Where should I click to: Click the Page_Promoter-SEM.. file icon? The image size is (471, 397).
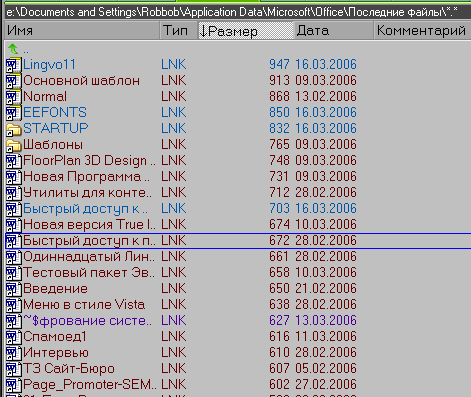(x=13, y=385)
